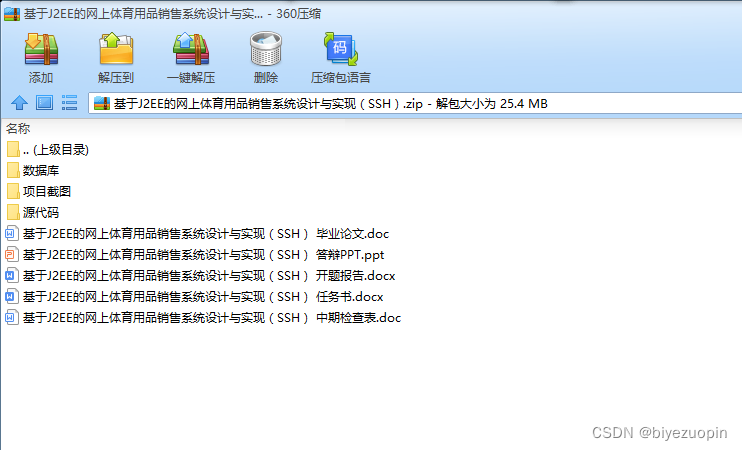The image size is (742, 450).
Task: Click the PowerPoint icon of 答辩PPT.ppt
Action: 12,255
